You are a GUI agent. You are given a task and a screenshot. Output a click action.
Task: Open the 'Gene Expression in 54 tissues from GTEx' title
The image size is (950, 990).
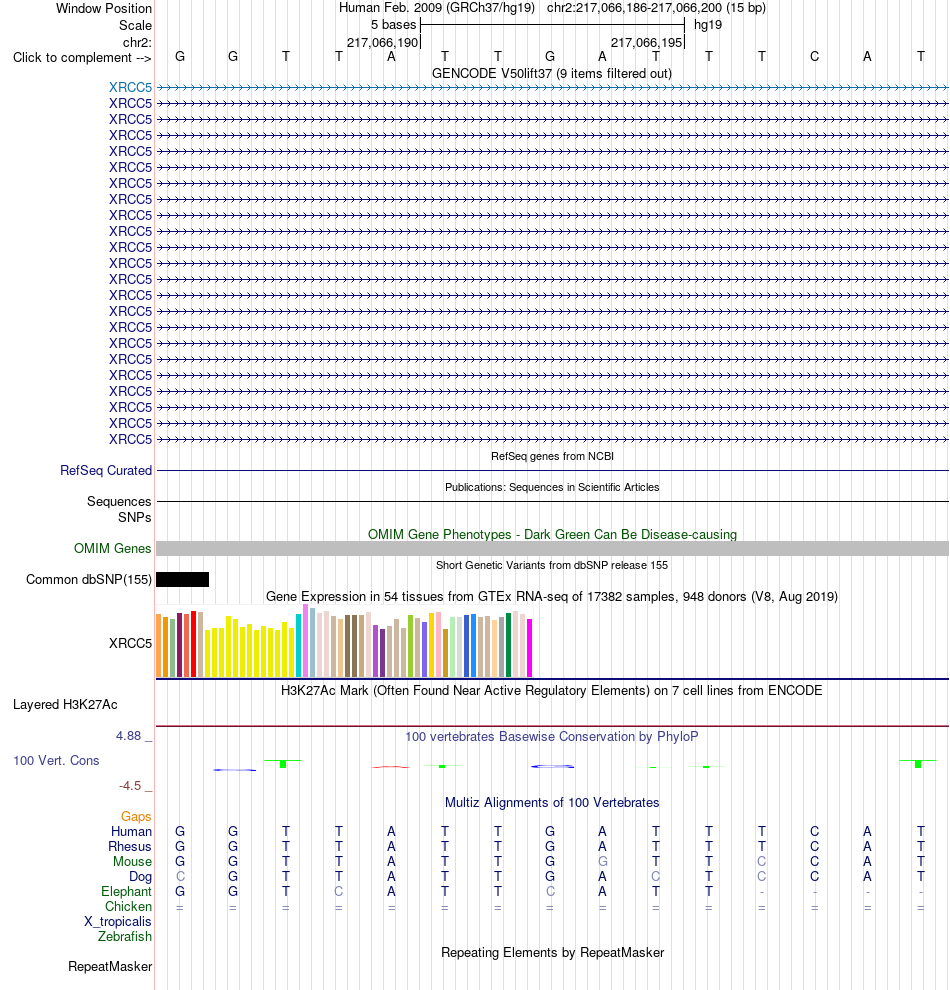tap(552, 597)
